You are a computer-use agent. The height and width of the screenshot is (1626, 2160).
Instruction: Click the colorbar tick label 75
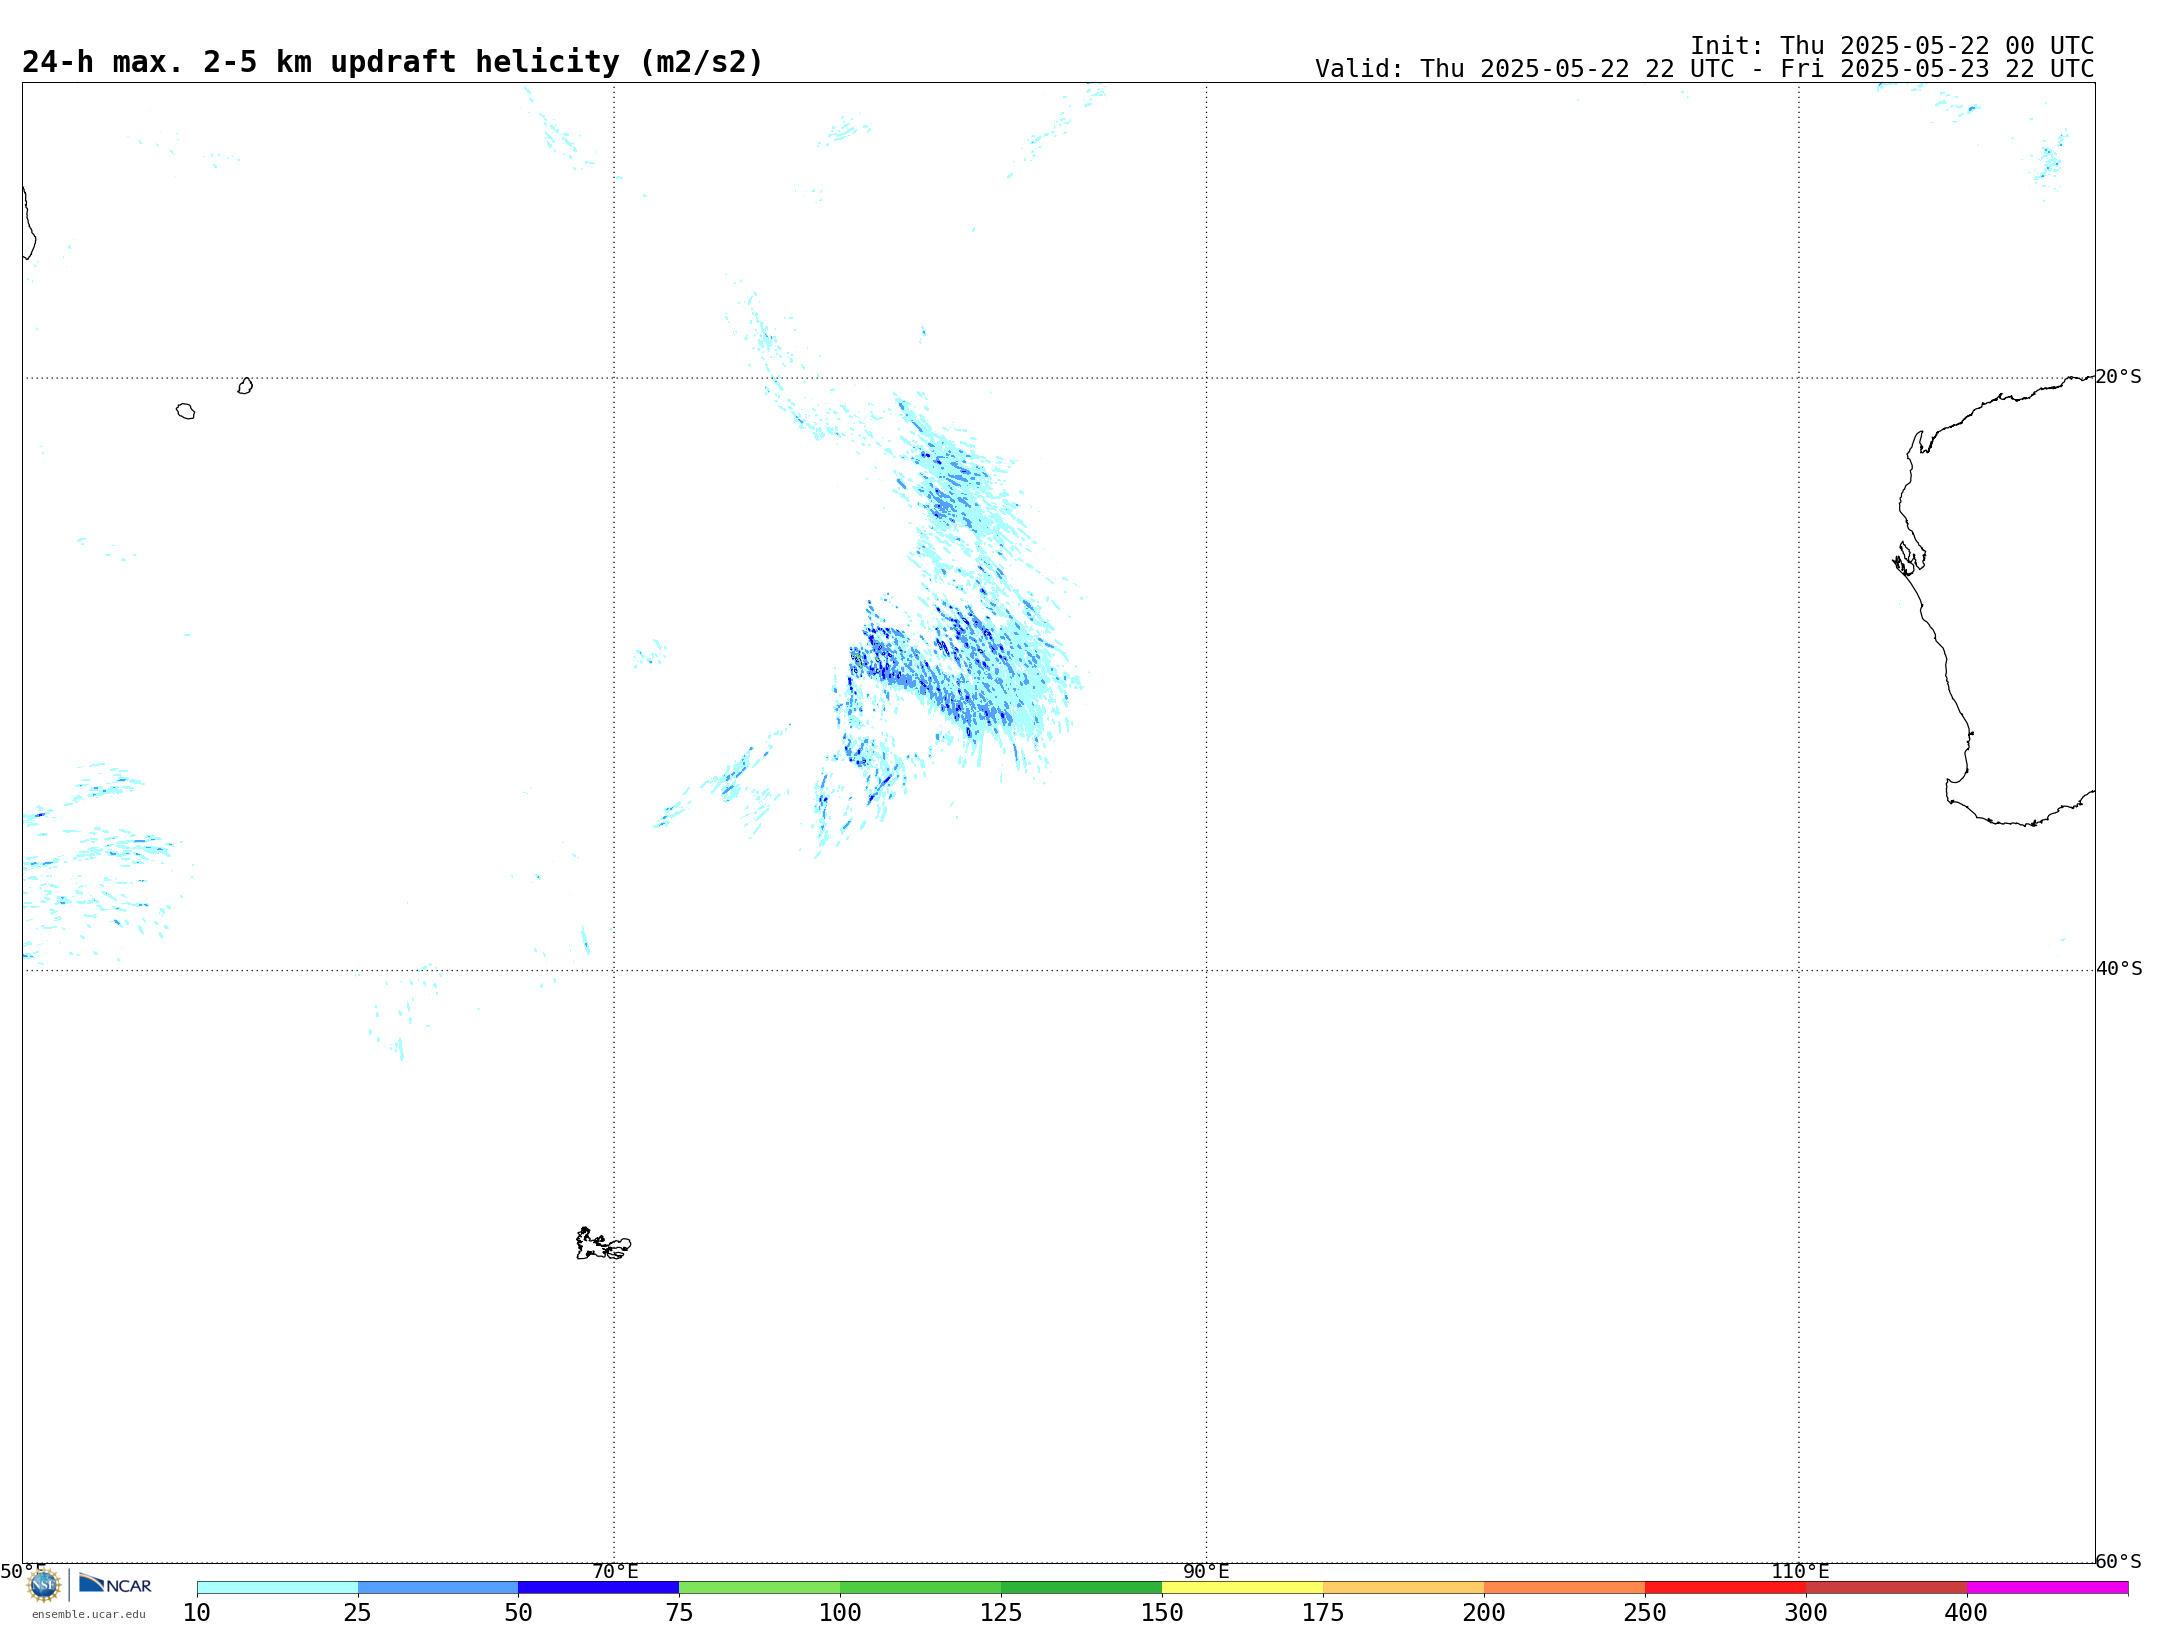click(680, 1613)
